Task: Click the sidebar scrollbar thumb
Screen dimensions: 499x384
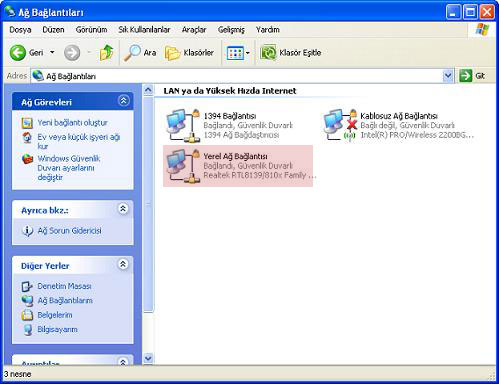Action: tap(148, 205)
